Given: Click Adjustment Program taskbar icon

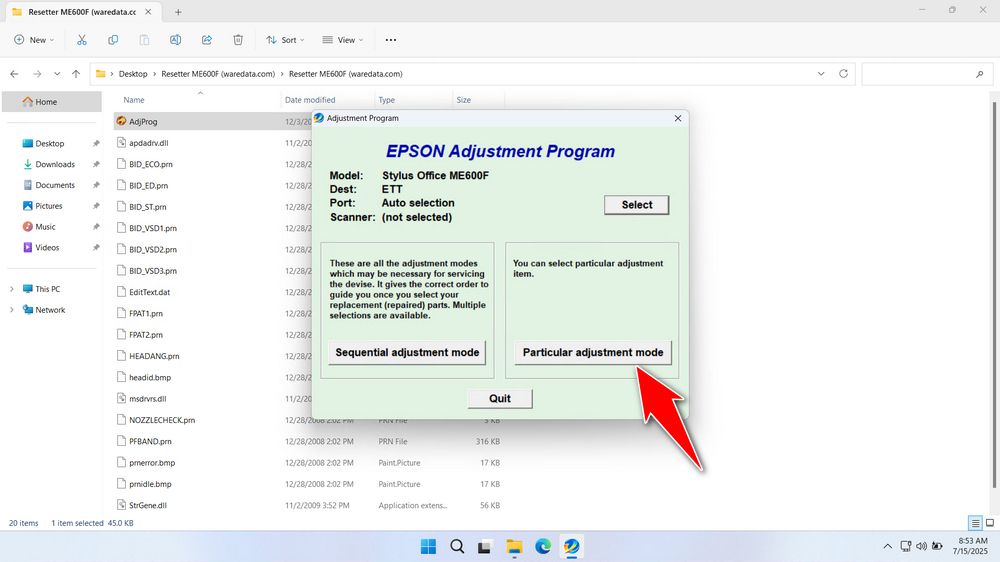Looking at the screenshot, I should coord(571,547).
